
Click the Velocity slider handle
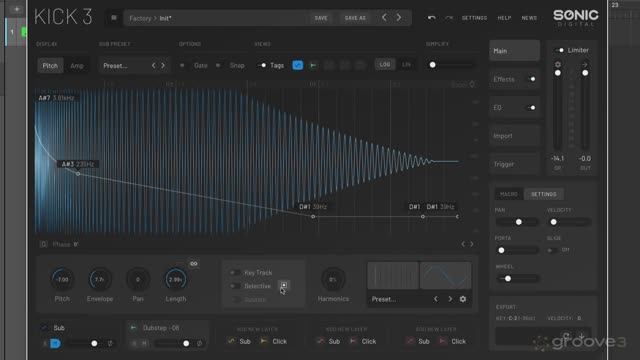(553, 222)
